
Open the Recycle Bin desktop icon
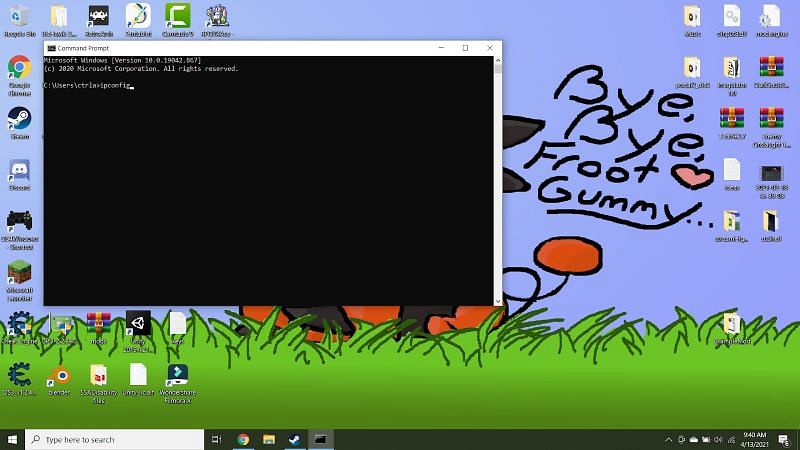click(x=19, y=16)
